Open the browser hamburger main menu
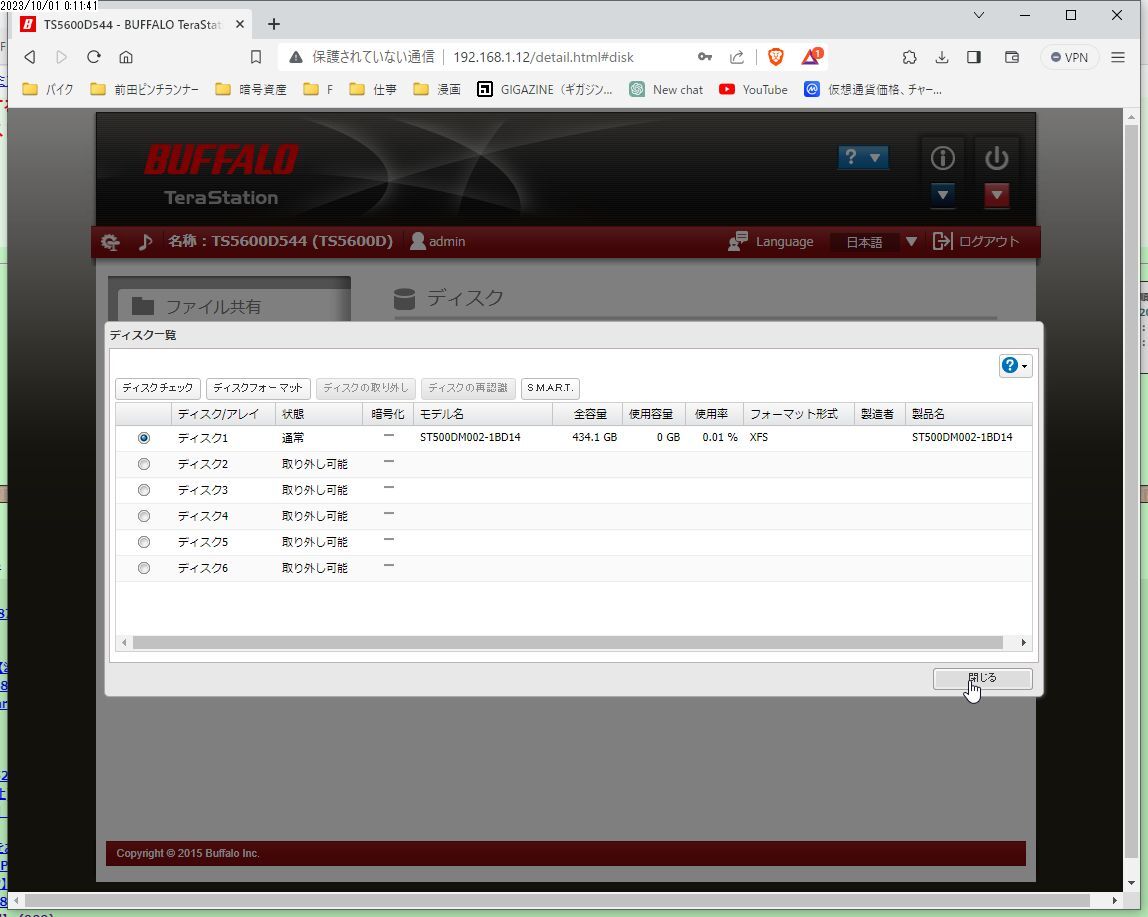This screenshot has width=1148, height=917. click(1118, 57)
